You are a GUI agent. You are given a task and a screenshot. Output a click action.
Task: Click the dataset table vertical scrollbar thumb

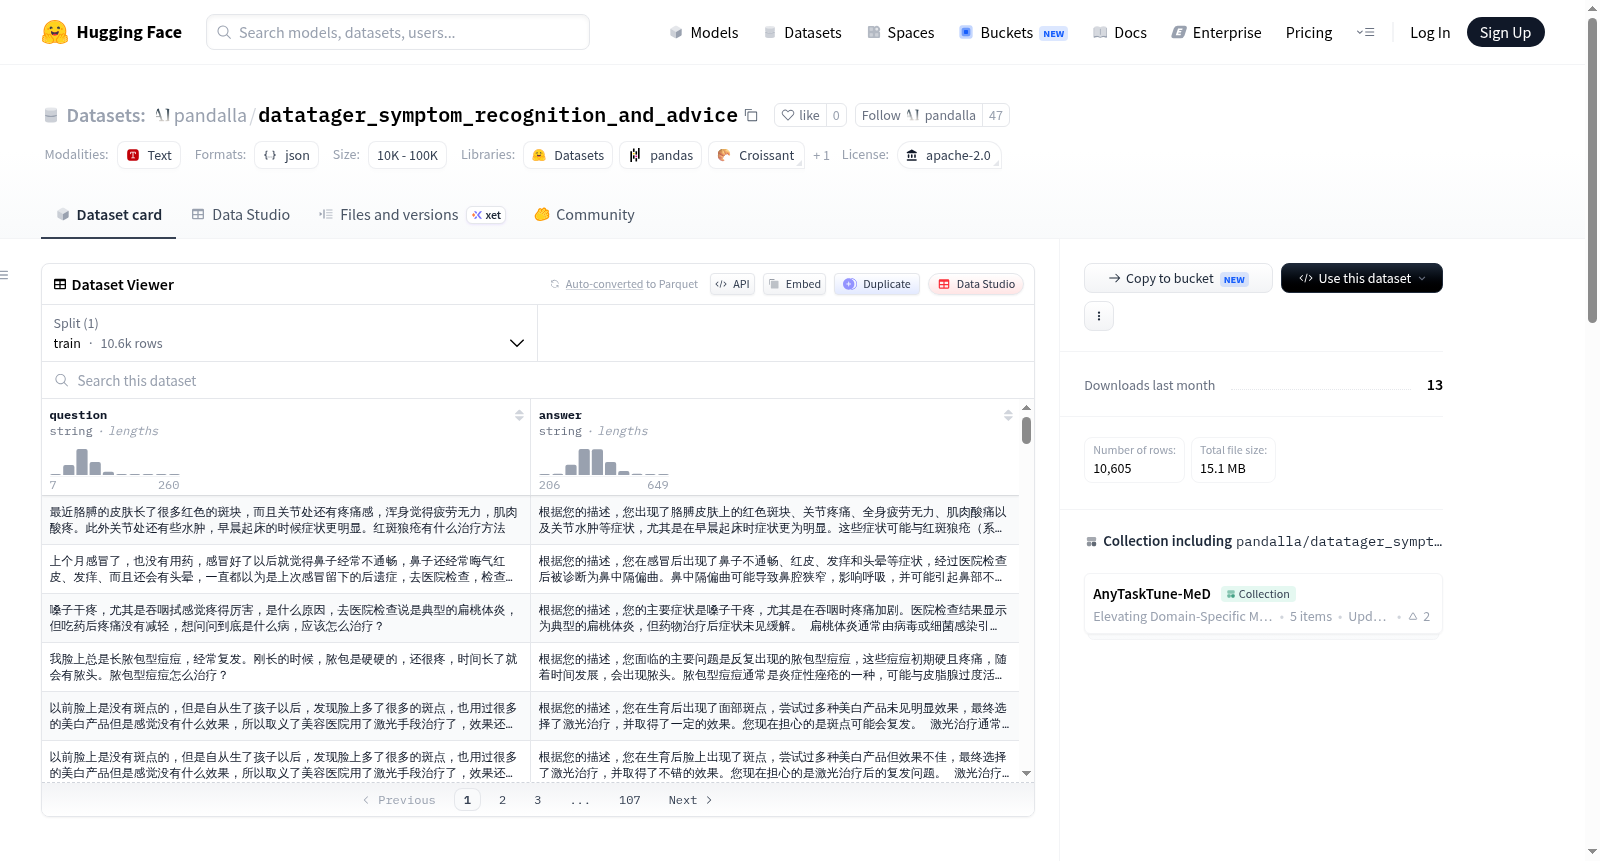[x=1026, y=431]
